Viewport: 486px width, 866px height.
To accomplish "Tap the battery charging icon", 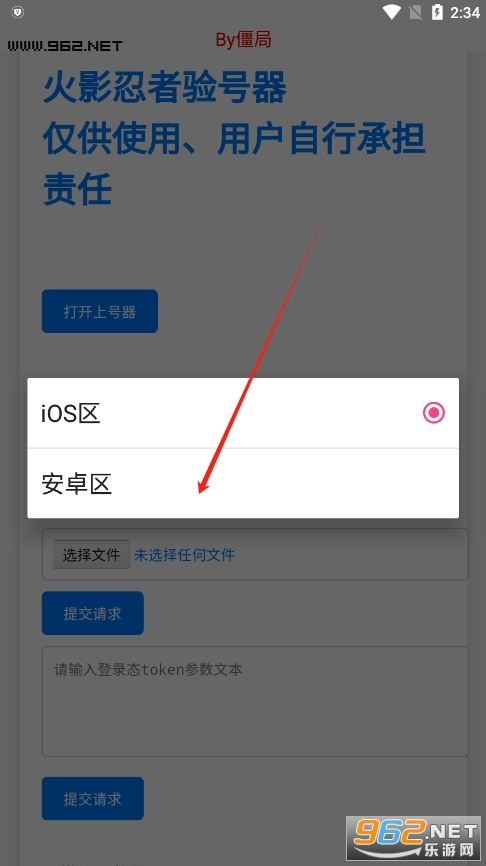I will pos(437,12).
